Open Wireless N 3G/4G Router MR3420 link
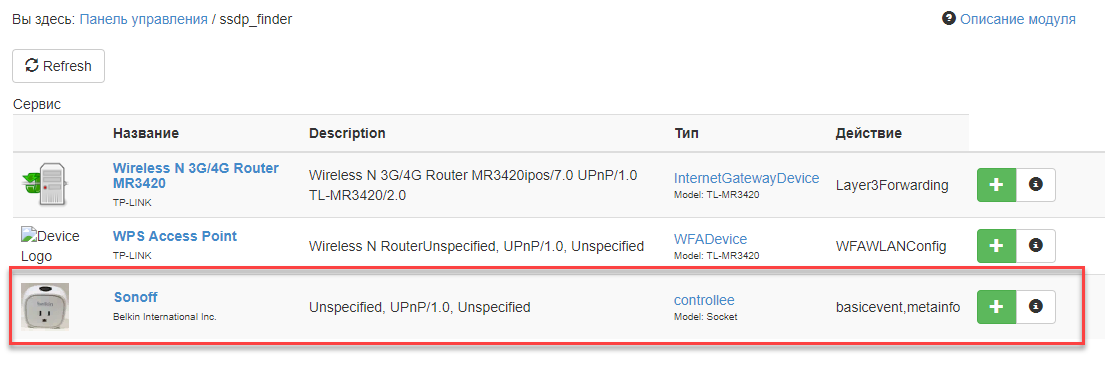The image size is (1108, 387). (196, 176)
